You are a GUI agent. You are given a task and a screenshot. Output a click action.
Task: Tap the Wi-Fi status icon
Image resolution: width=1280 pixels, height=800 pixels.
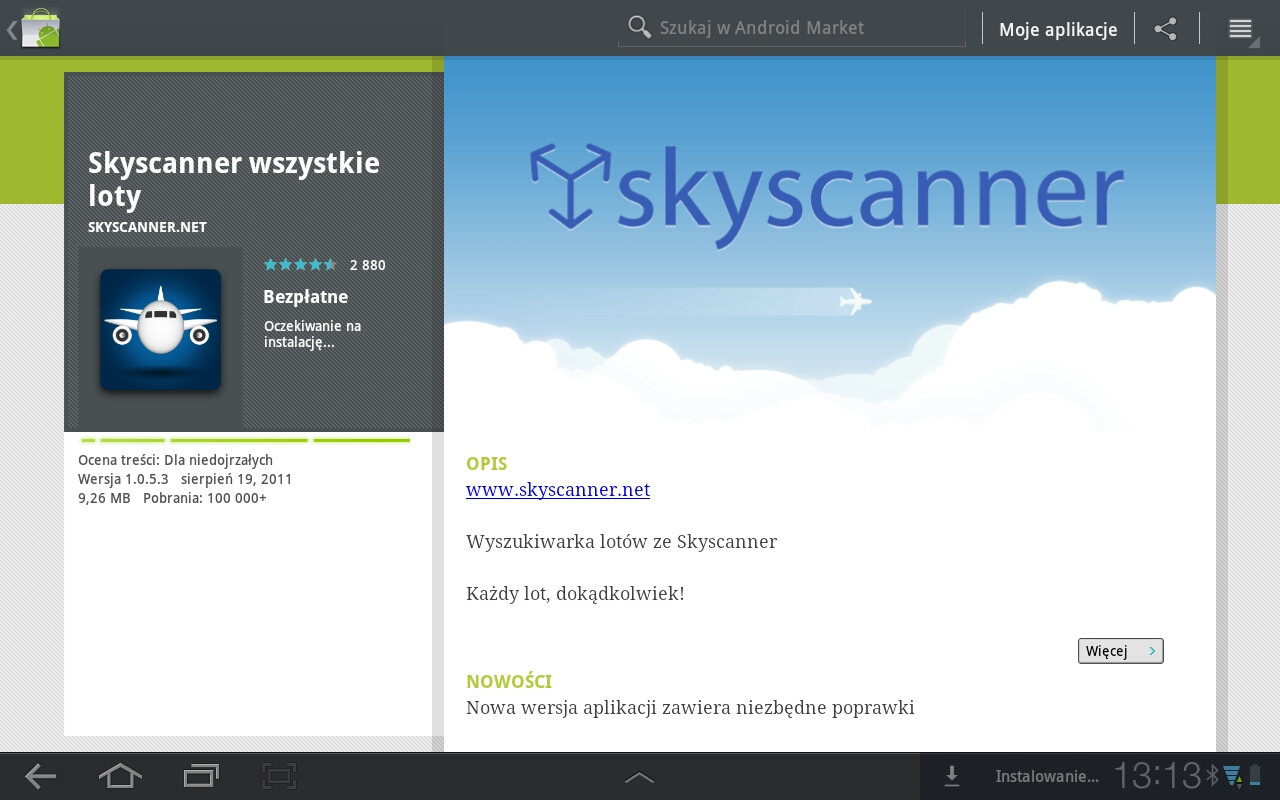(1232, 776)
